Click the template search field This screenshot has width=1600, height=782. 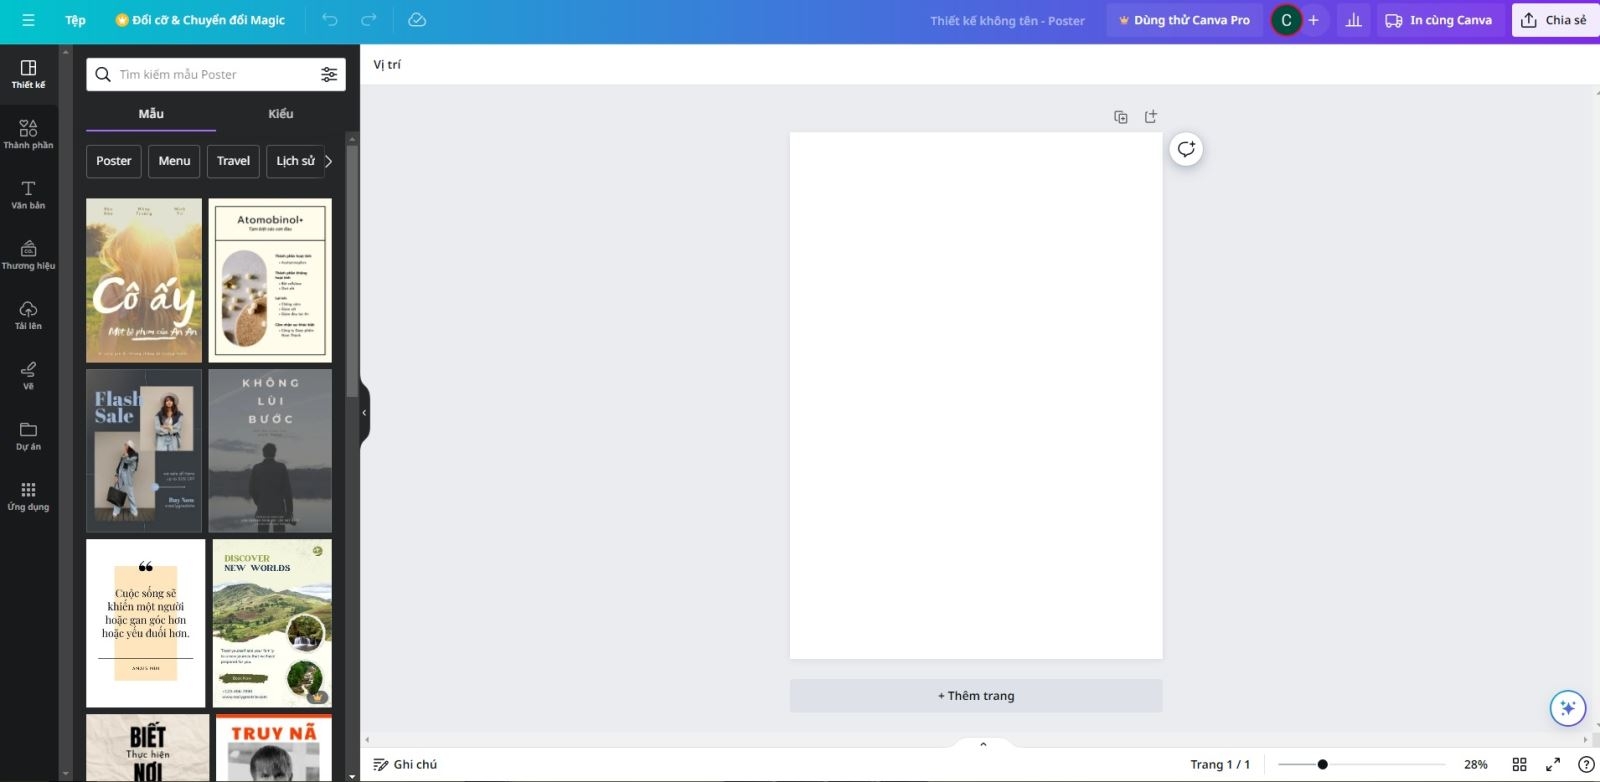point(215,74)
